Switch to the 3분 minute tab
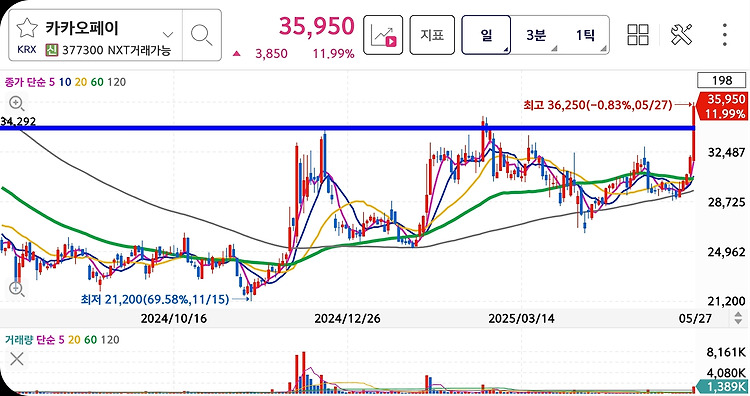The height and width of the screenshot is (396, 750). [536, 35]
